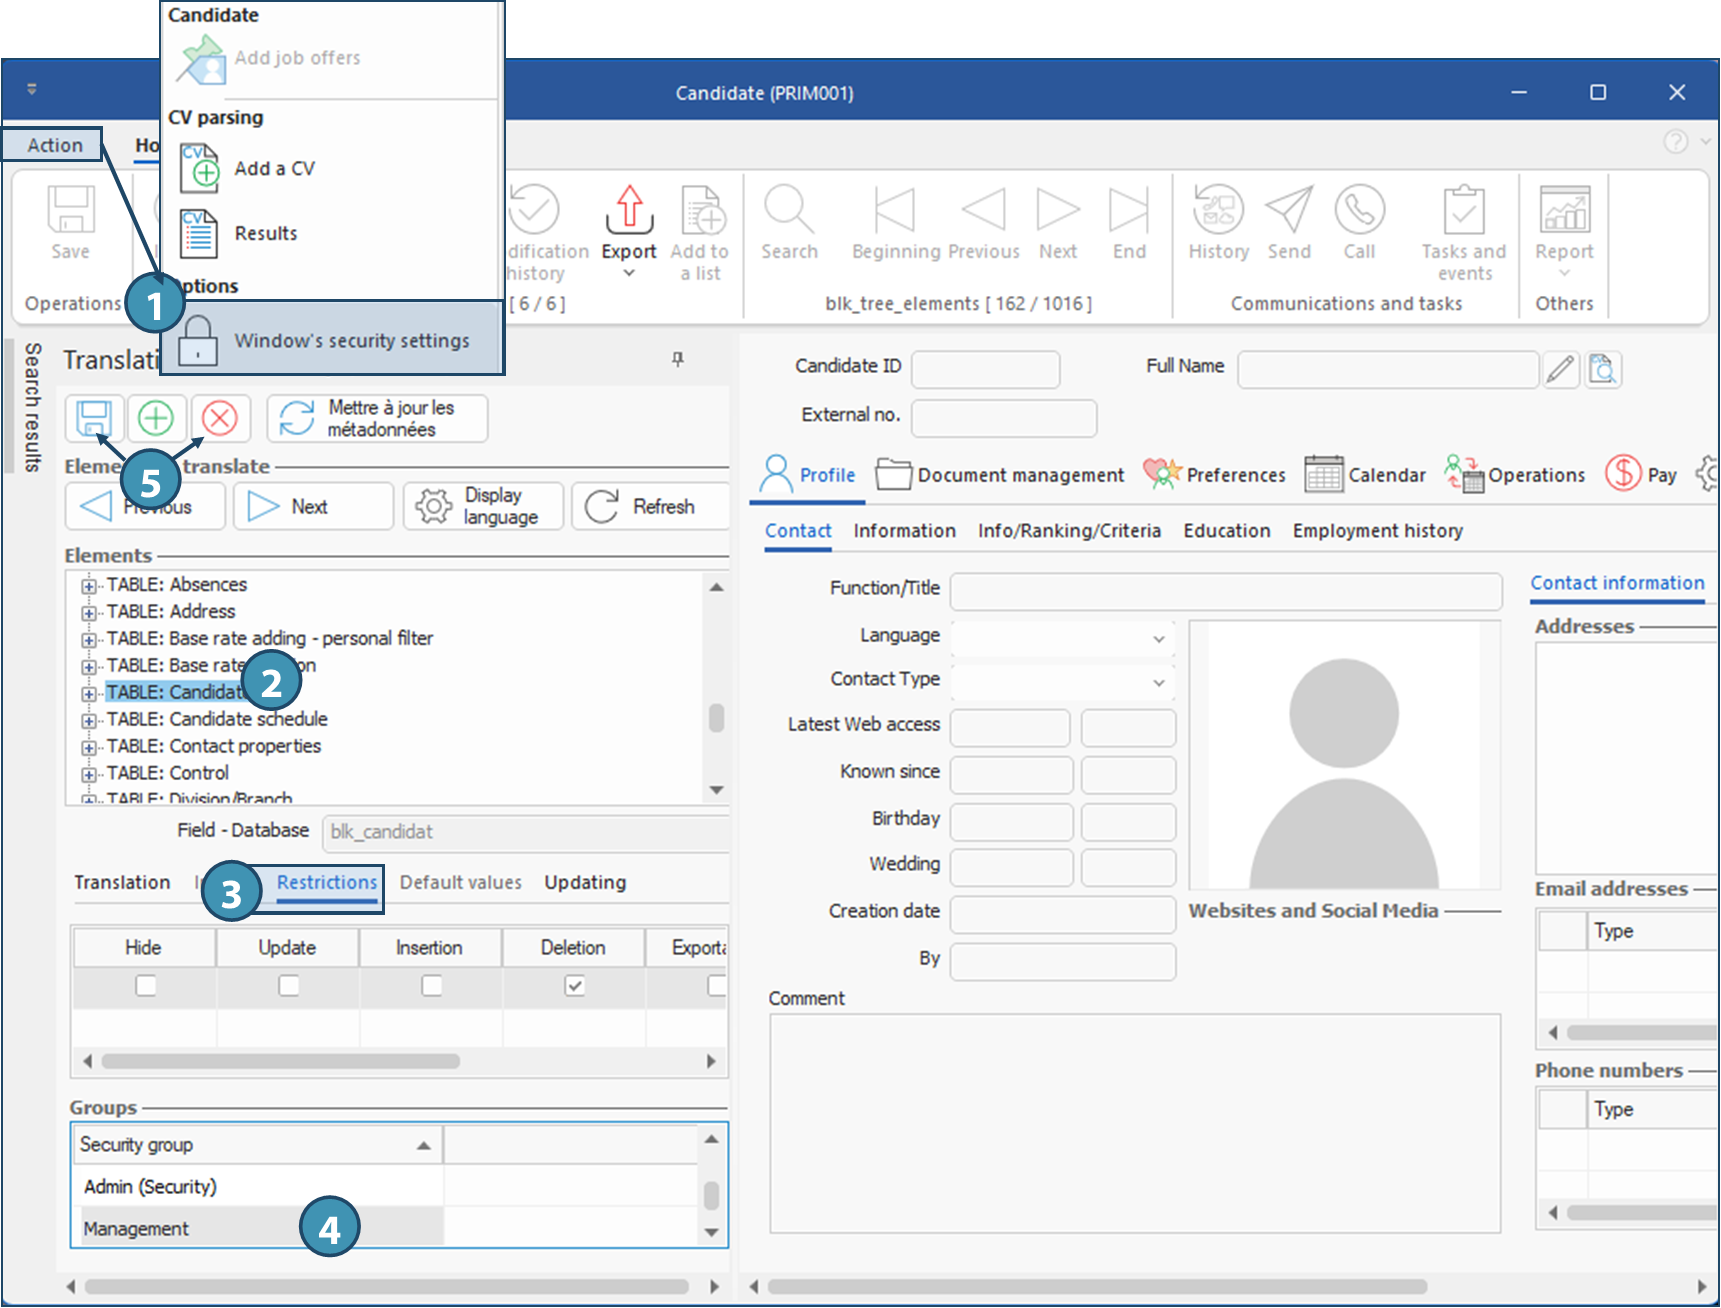Open the Language dropdown
Image resolution: width=1721 pixels, height=1308 pixels.
click(1158, 638)
